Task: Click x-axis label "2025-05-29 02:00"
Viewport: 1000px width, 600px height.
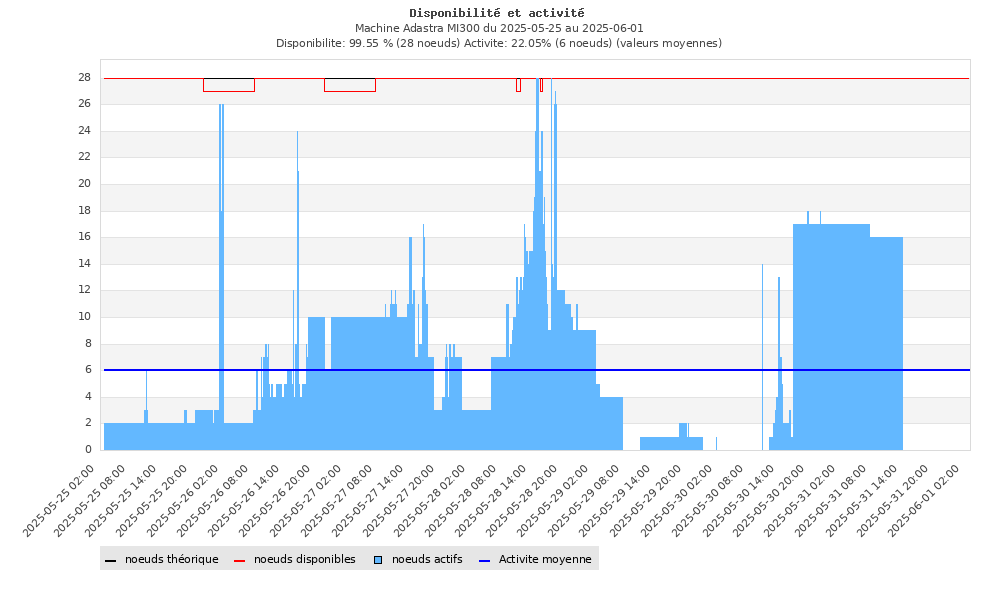Action: (553, 501)
